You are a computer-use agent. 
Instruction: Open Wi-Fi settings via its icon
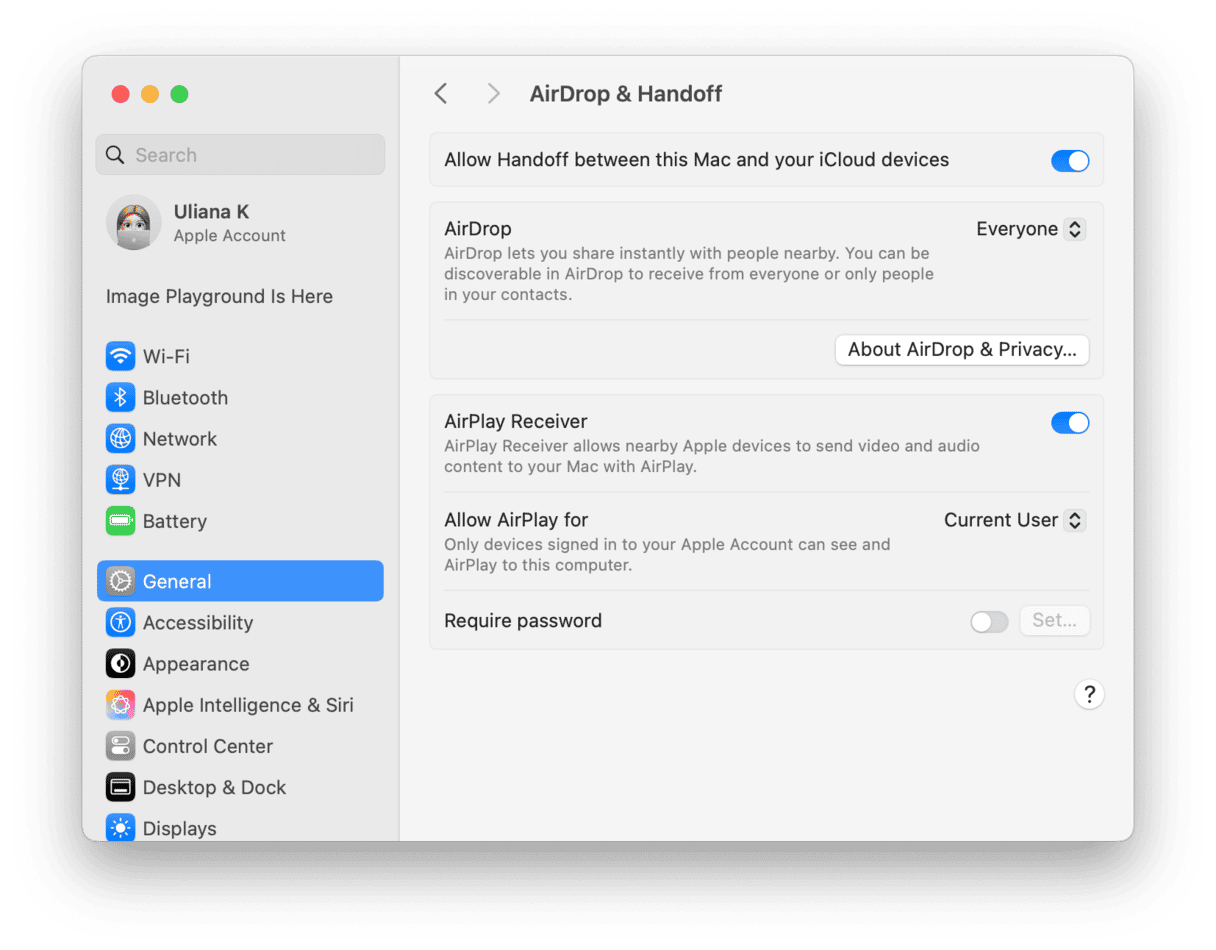[x=121, y=356]
